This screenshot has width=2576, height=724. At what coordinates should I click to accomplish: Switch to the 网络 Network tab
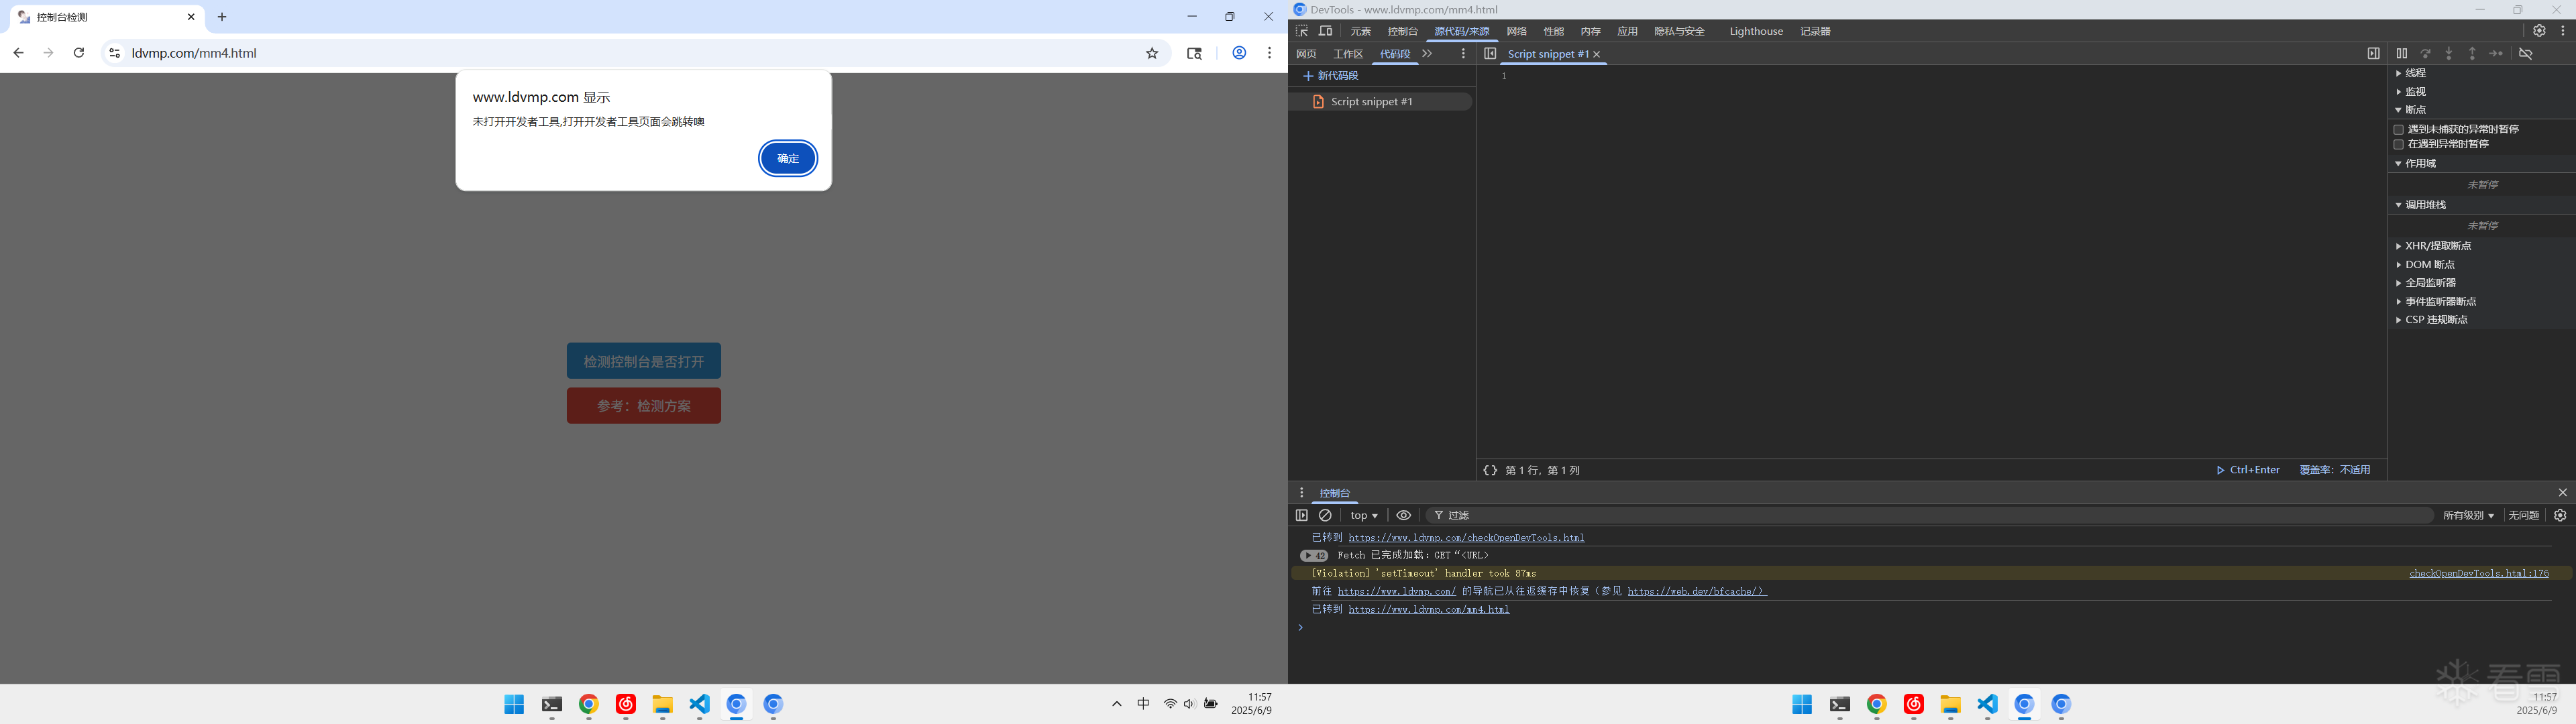click(1516, 31)
